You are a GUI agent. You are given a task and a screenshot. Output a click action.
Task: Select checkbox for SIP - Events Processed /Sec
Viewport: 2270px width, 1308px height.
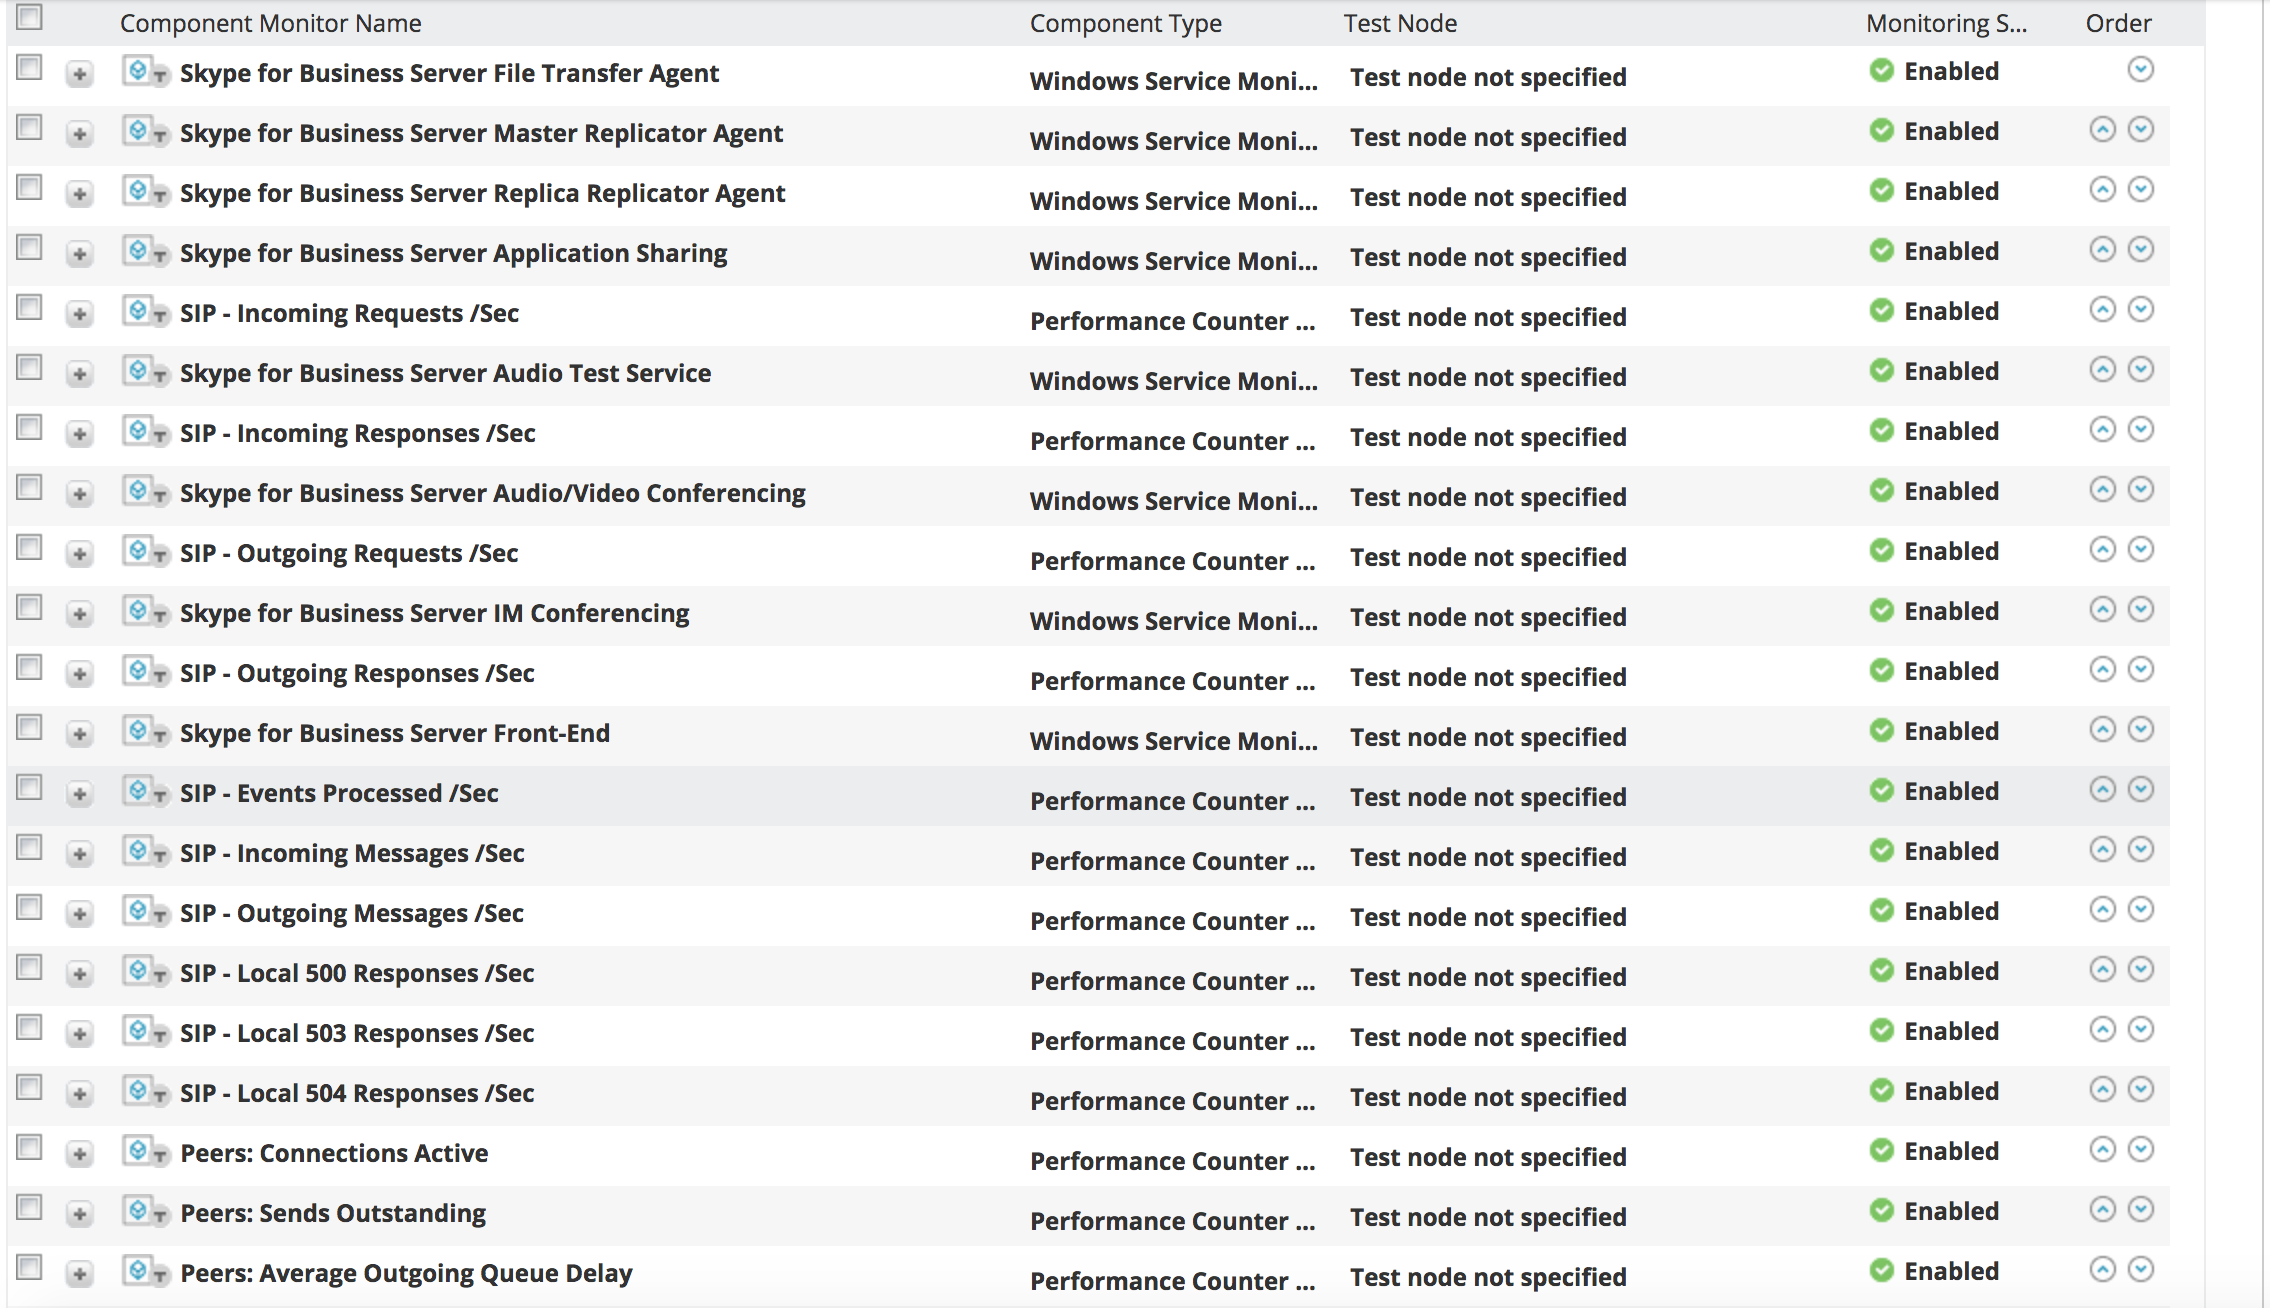[30, 788]
